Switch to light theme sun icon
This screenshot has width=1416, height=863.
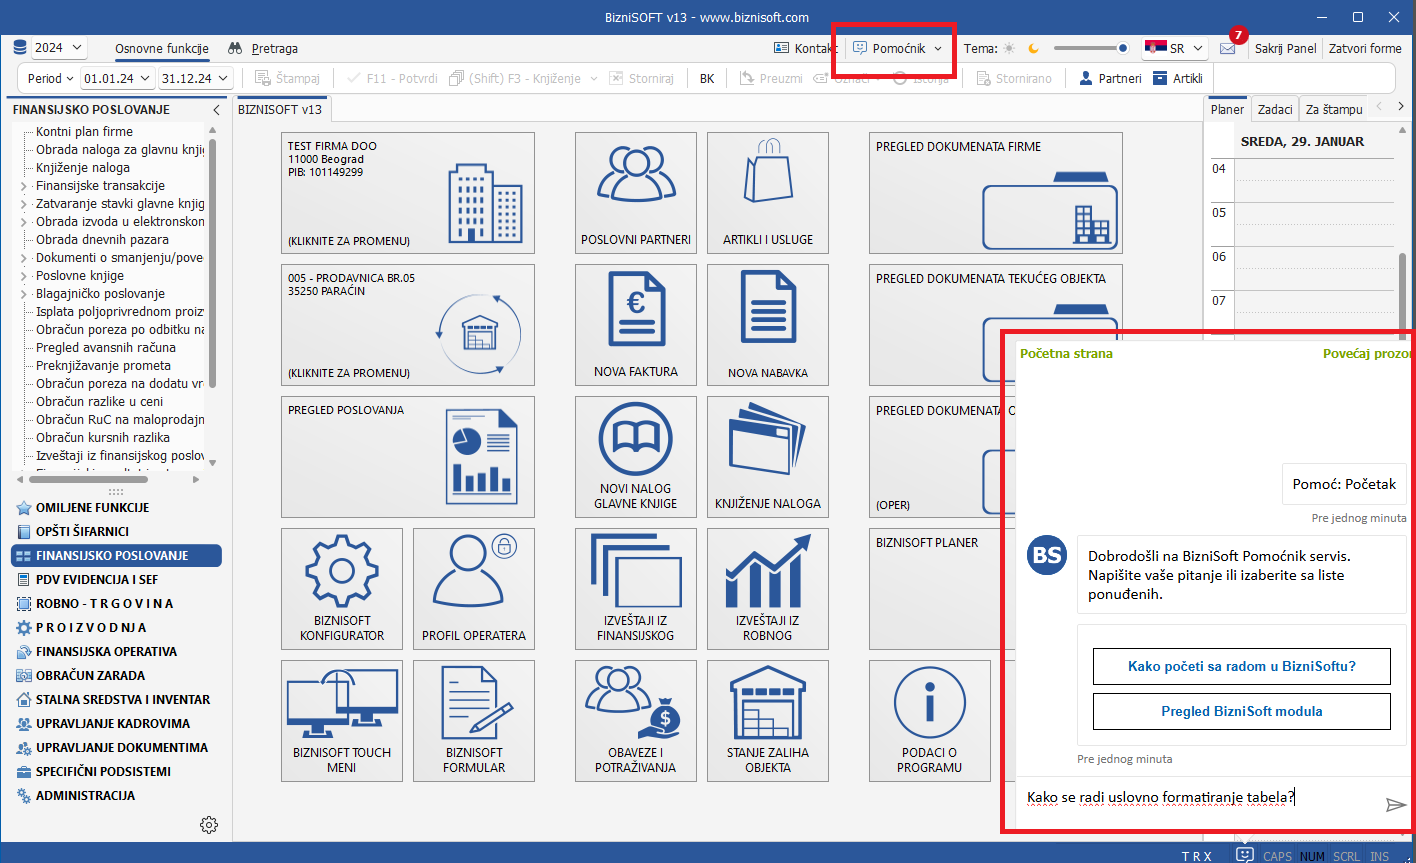[1009, 48]
